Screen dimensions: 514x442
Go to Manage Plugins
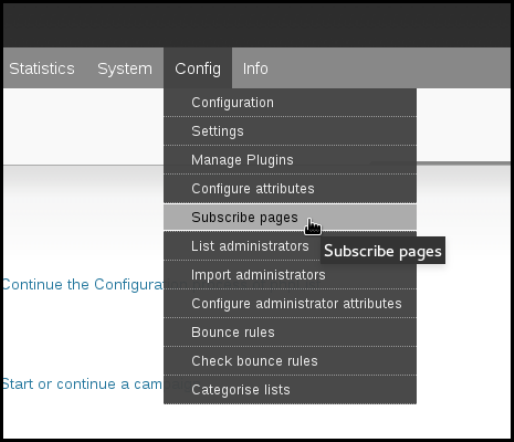tap(290, 160)
